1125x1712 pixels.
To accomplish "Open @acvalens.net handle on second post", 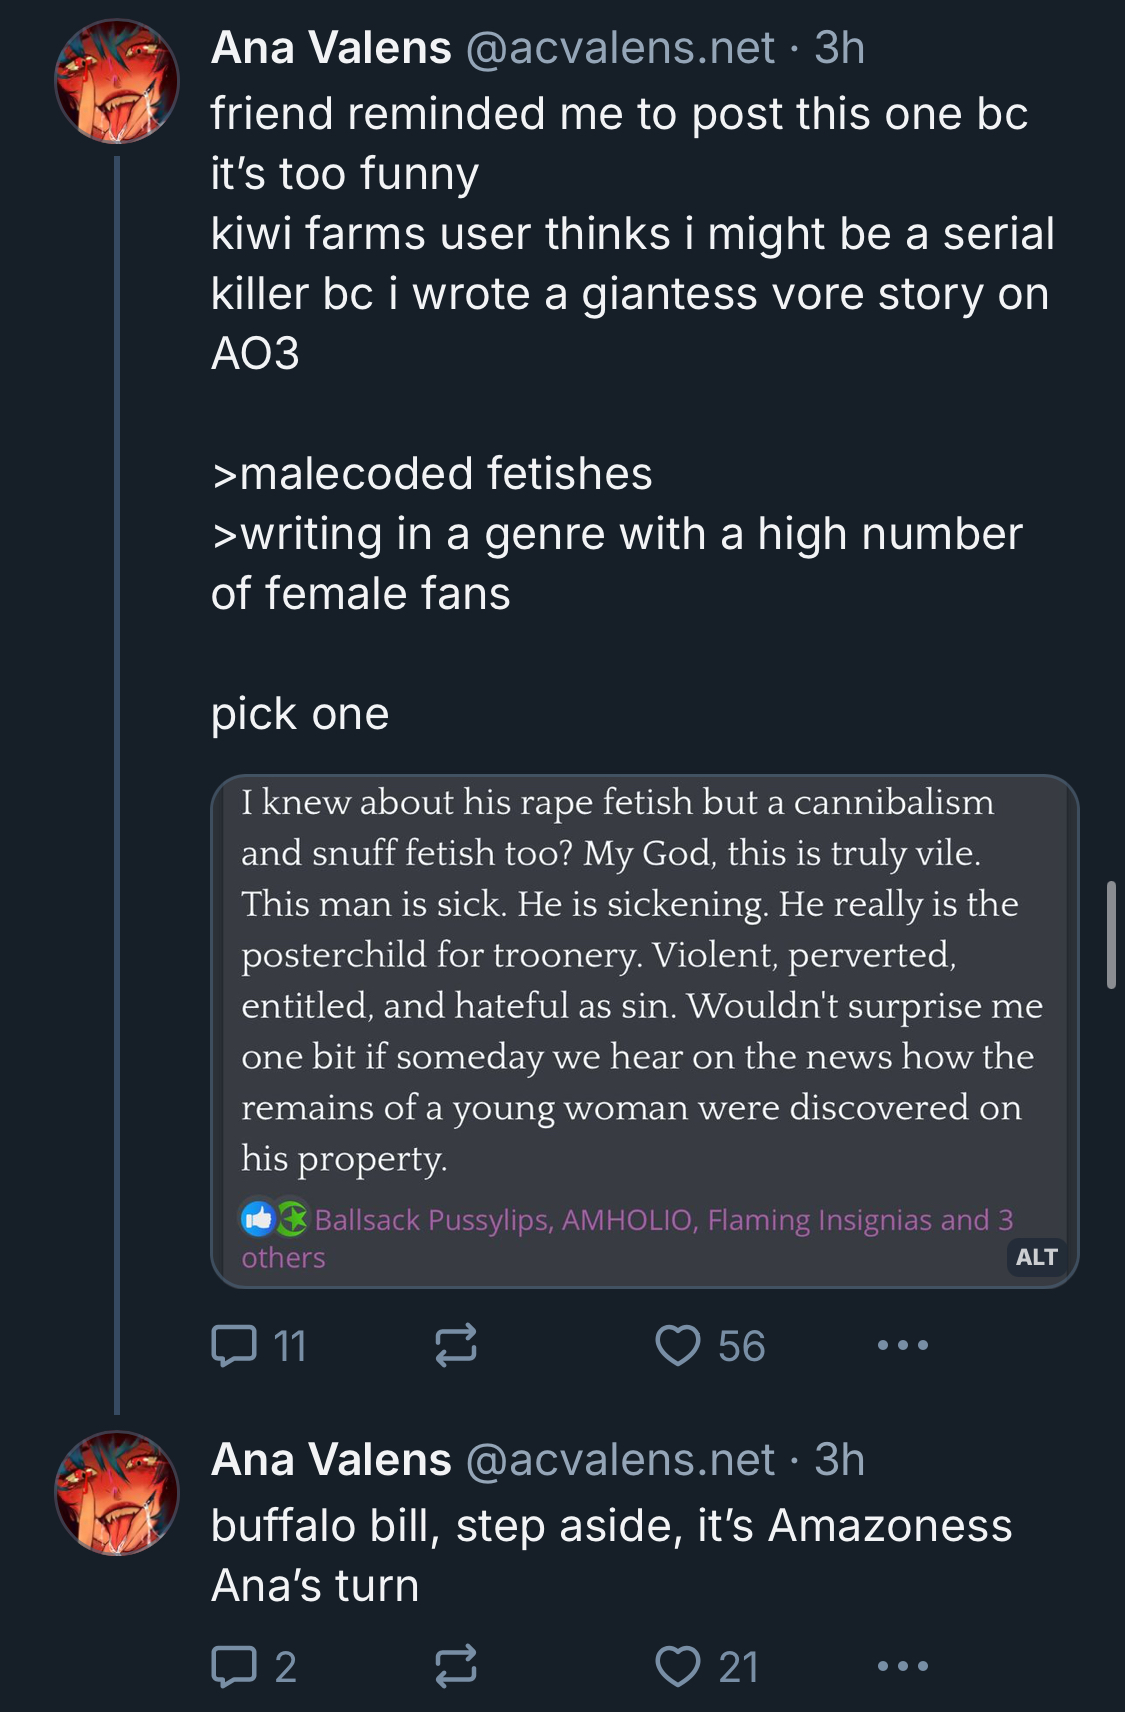I will click(620, 1460).
